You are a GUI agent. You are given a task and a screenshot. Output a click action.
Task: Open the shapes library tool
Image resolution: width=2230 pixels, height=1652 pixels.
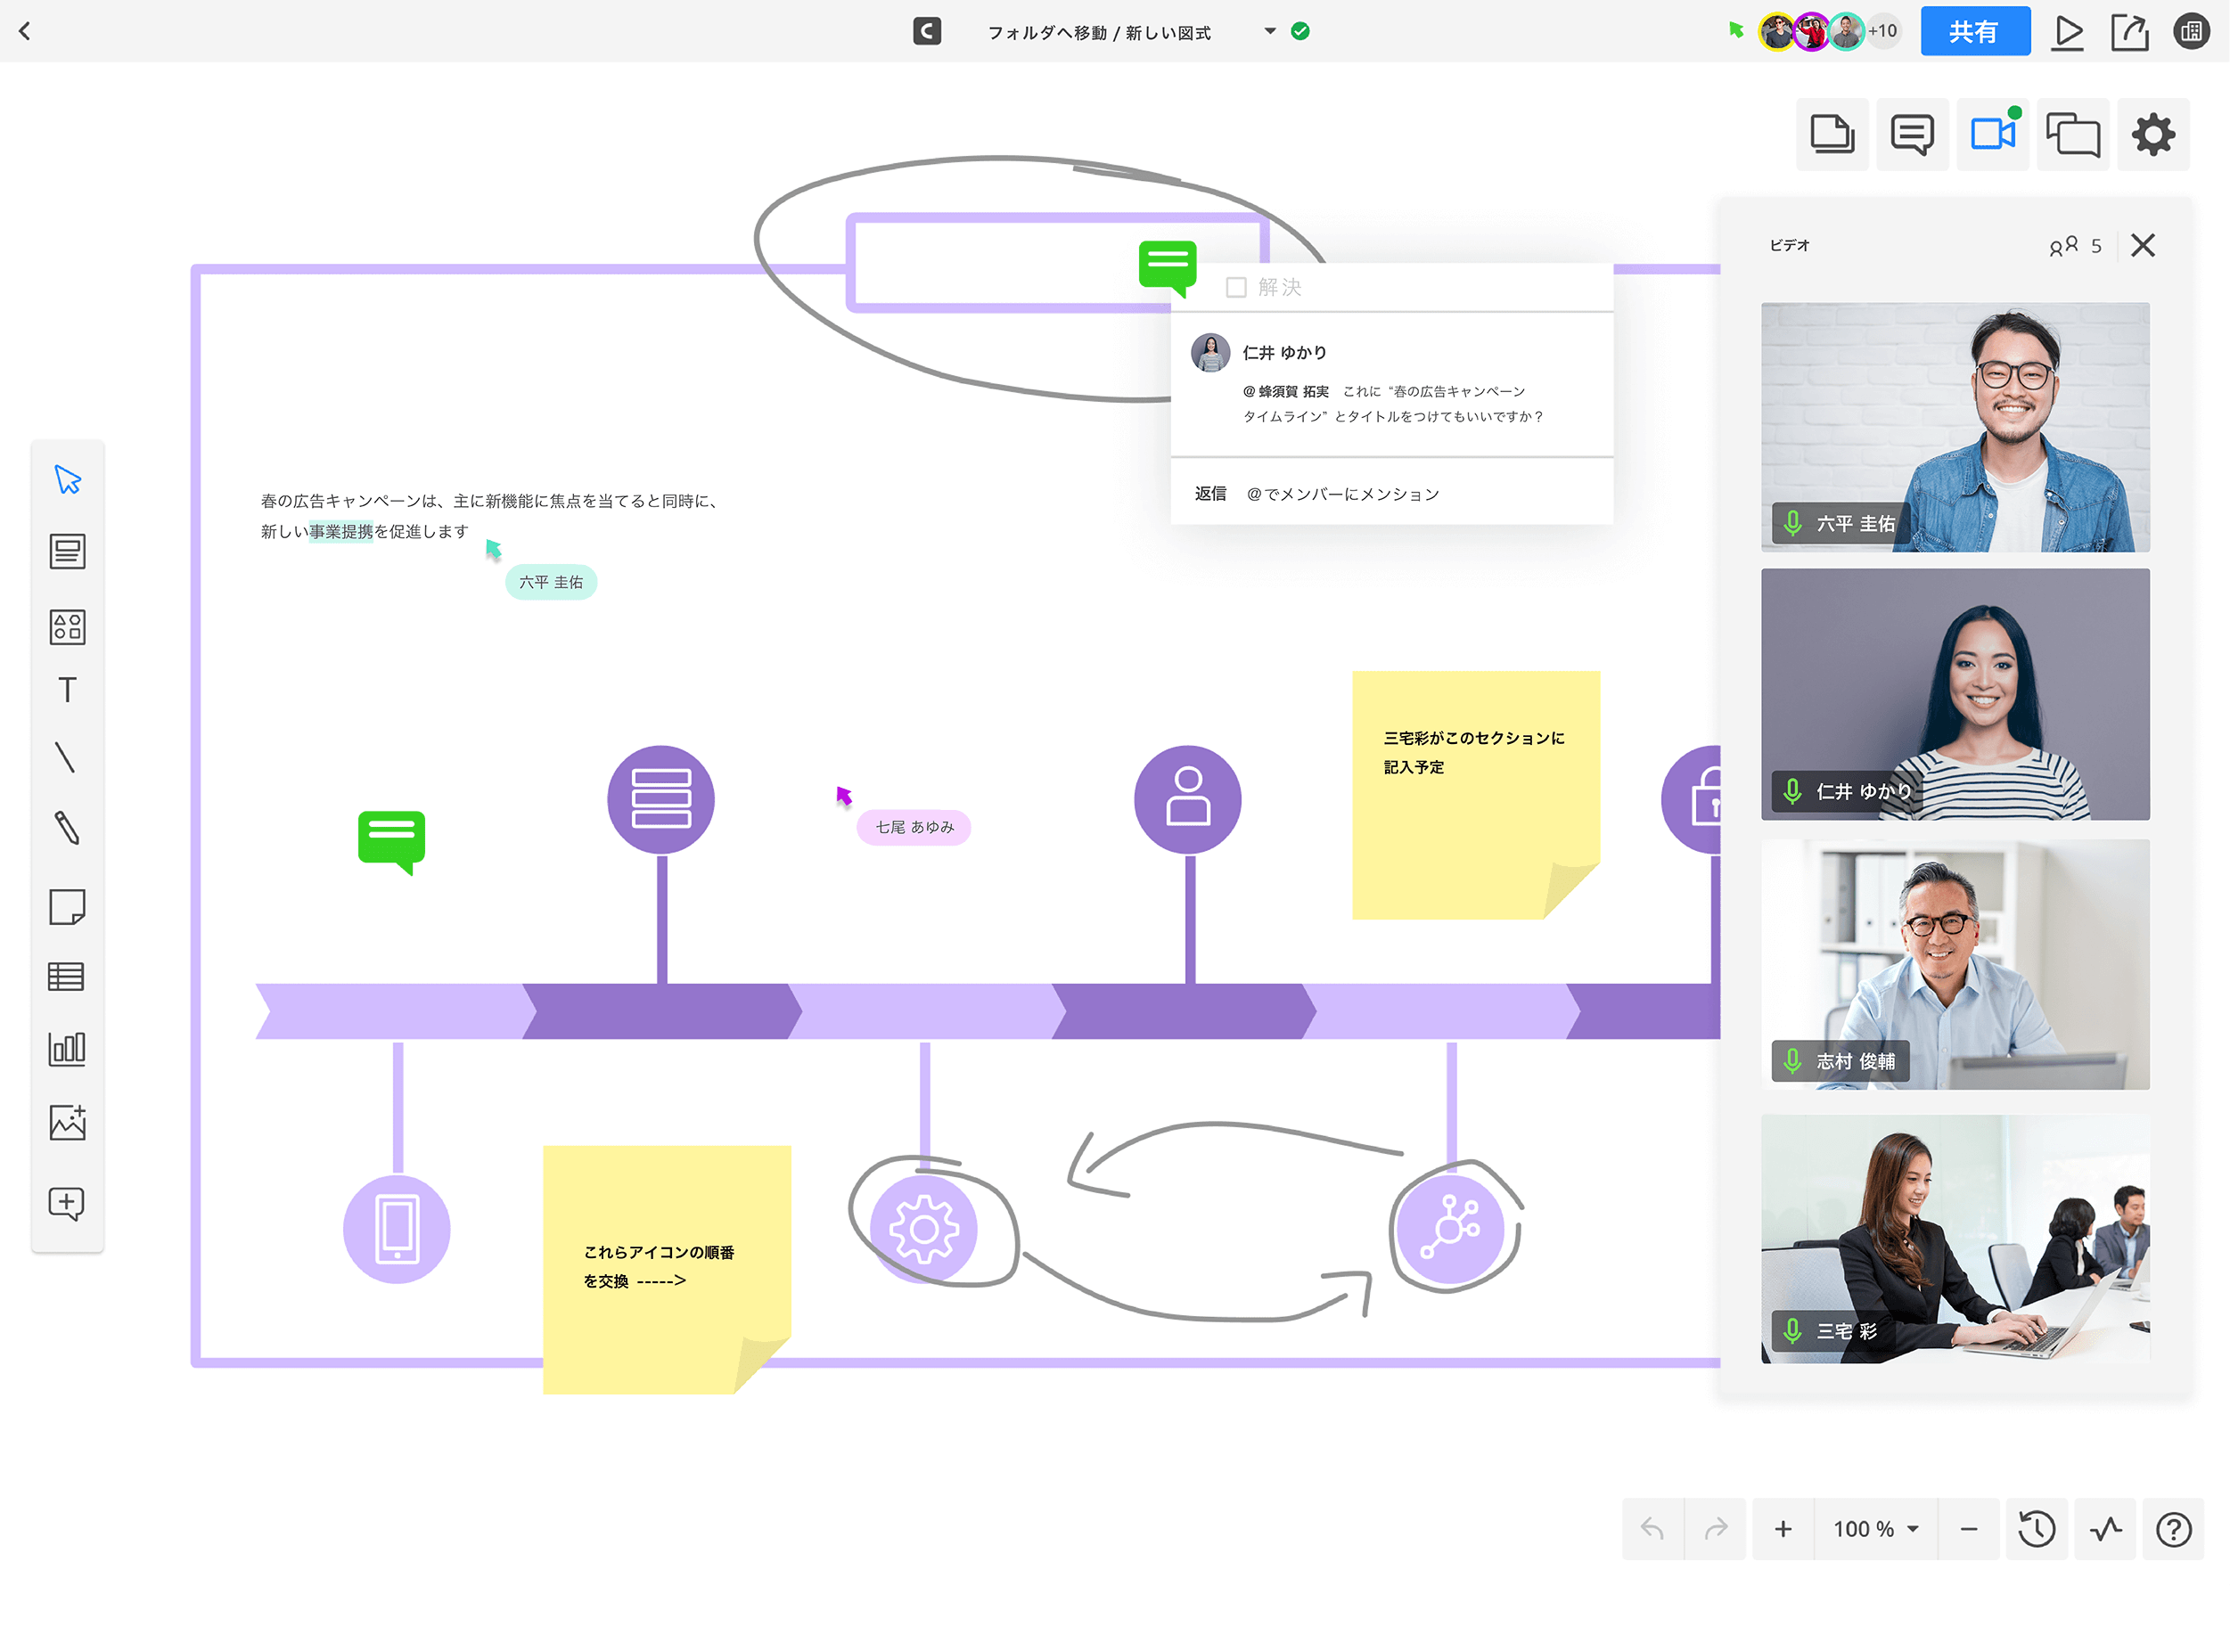pyautogui.click(x=67, y=627)
